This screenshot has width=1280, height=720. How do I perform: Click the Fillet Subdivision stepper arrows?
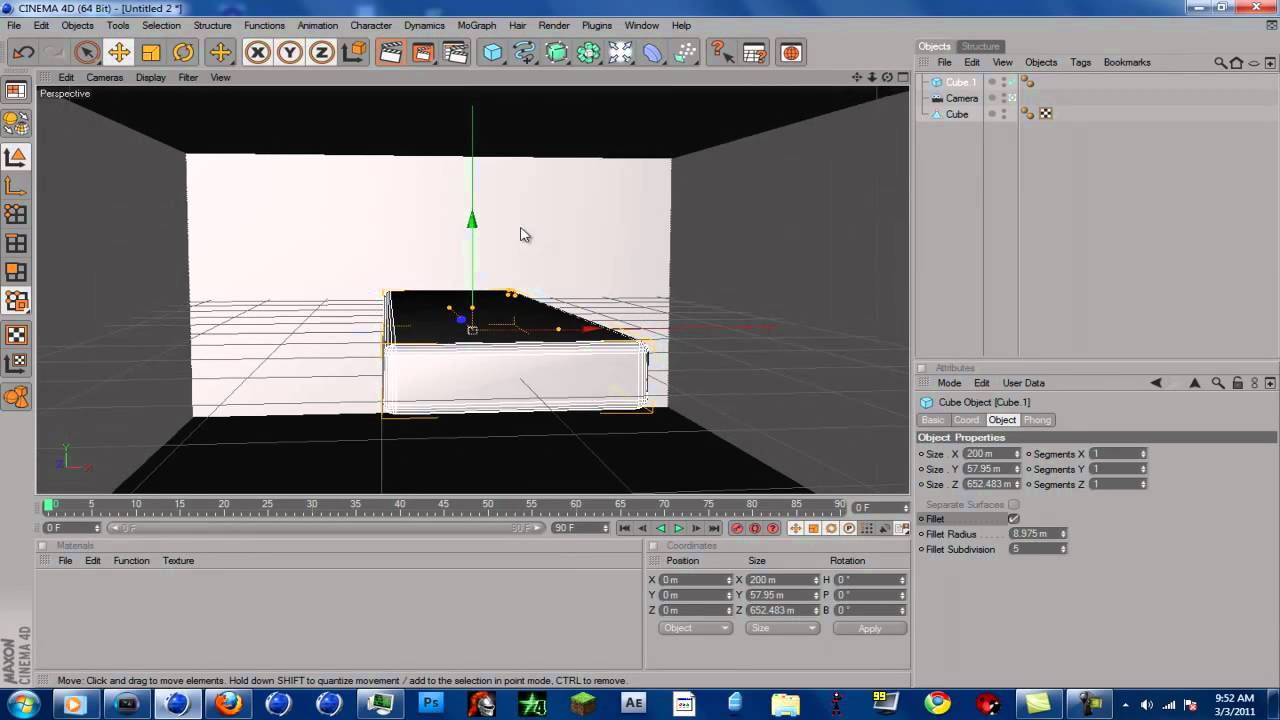click(x=1063, y=549)
